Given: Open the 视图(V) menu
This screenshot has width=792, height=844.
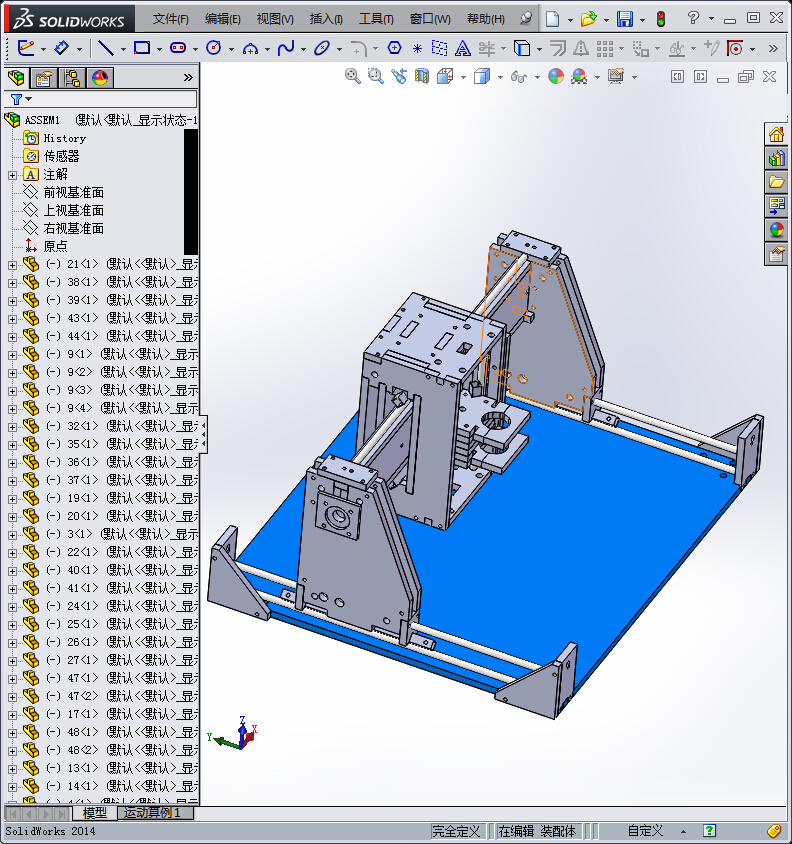Looking at the screenshot, I should click(275, 19).
